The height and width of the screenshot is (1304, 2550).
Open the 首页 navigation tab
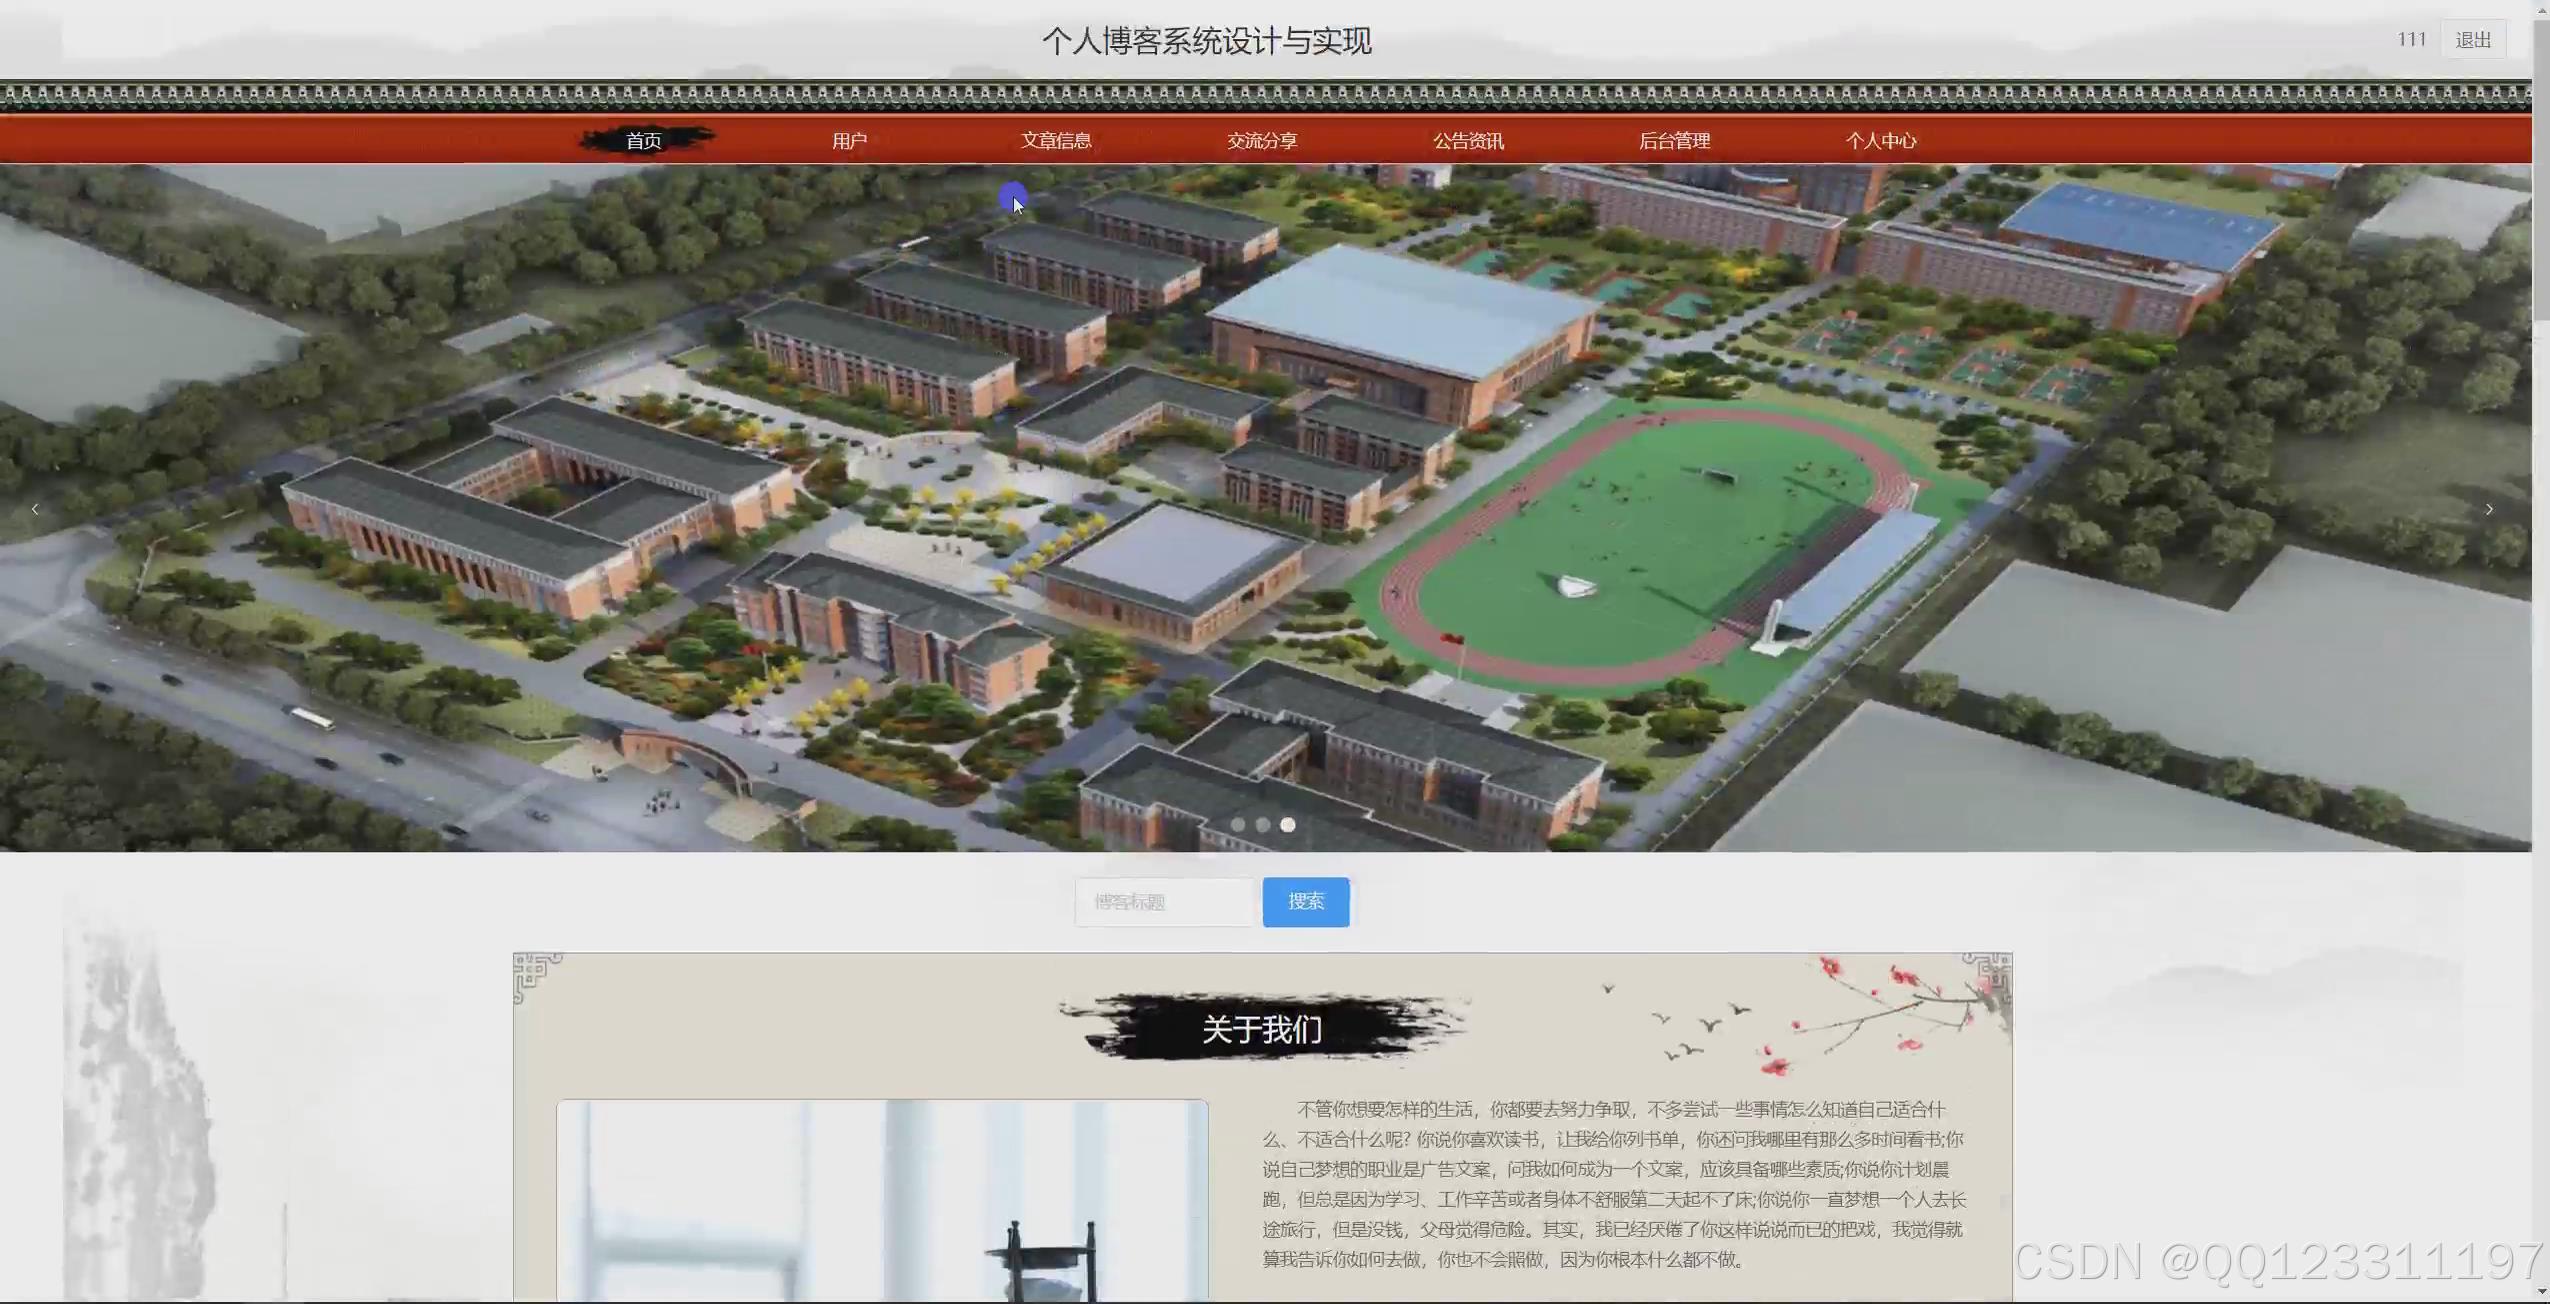pos(644,141)
